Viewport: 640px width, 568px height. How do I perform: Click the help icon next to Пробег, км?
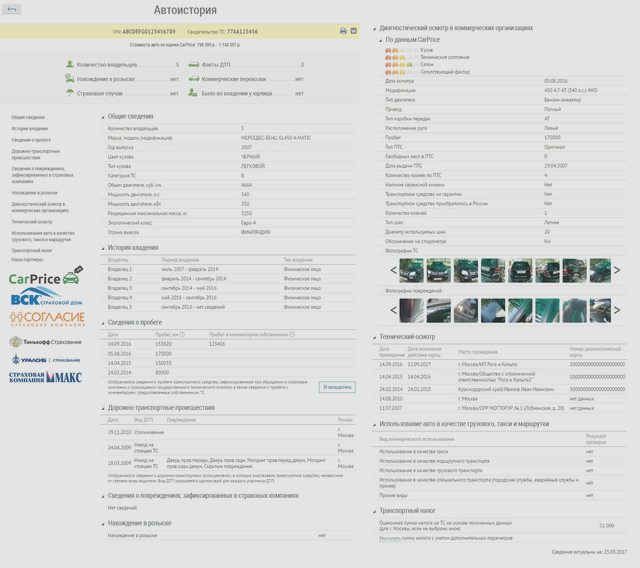click(182, 334)
